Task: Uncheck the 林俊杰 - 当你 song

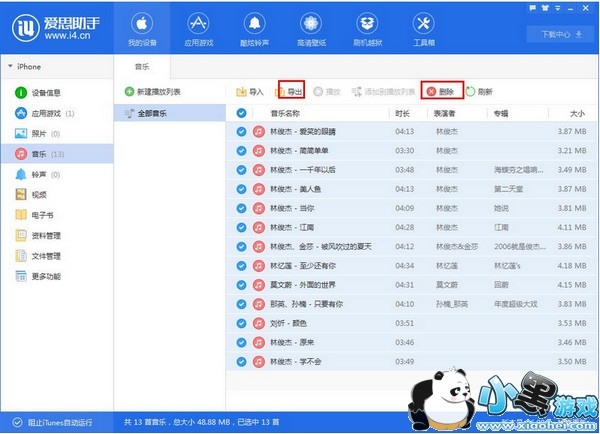Action: pyautogui.click(x=241, y=208)
